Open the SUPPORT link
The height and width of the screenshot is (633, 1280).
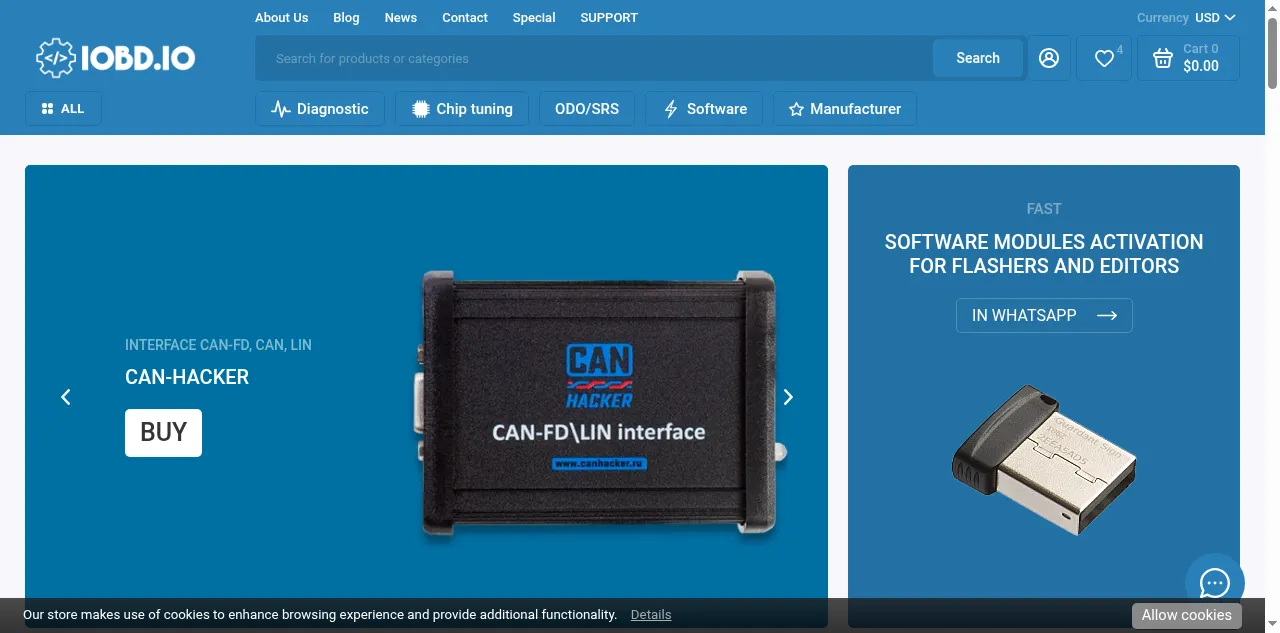click(609, 17)
